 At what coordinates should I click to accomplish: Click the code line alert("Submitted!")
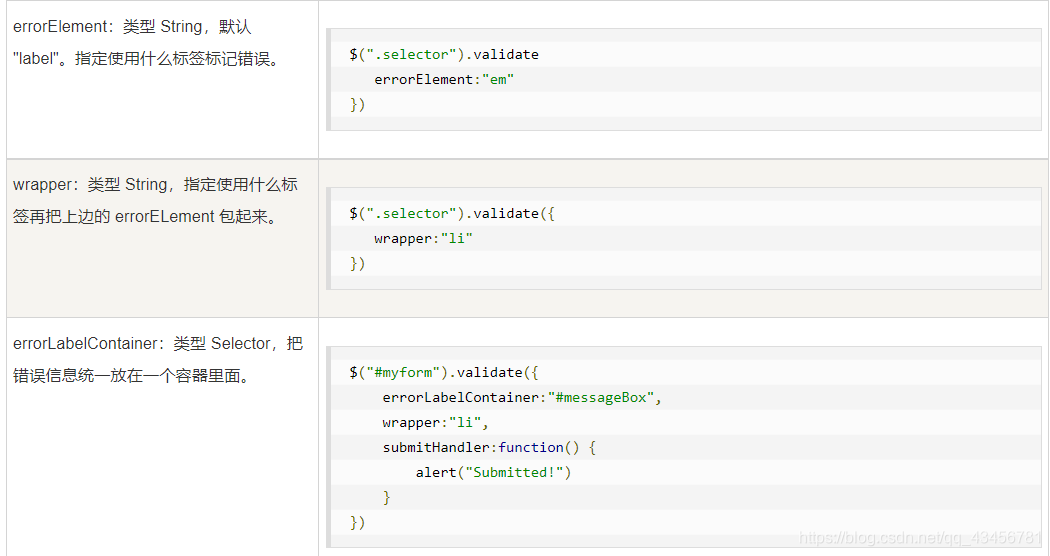pos(493,473)
